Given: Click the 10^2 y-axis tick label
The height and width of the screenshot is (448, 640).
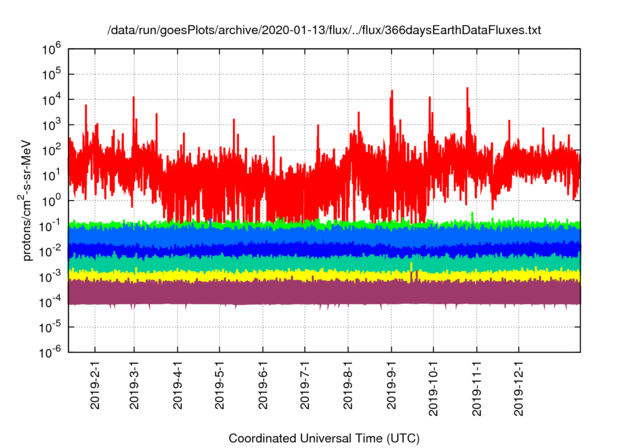Looking at the screenshot, I should (x=51, y=151).
